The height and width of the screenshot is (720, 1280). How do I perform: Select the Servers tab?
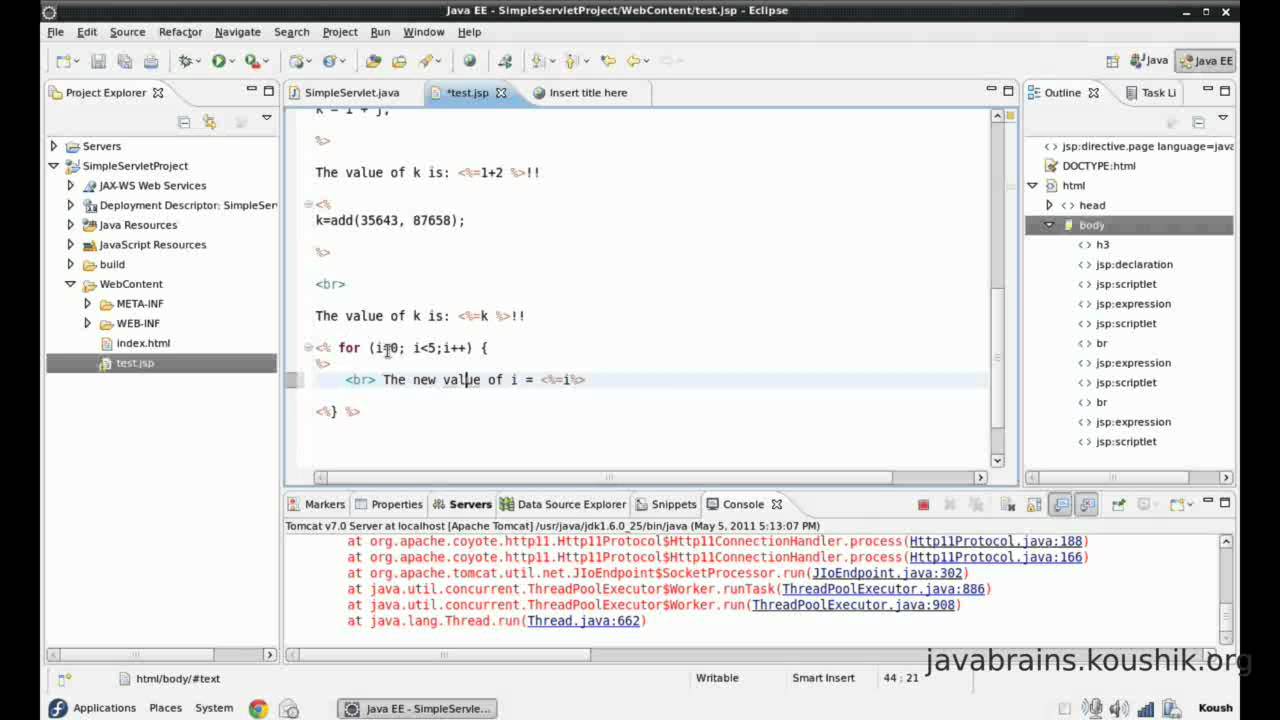click(x=461, y=505)
